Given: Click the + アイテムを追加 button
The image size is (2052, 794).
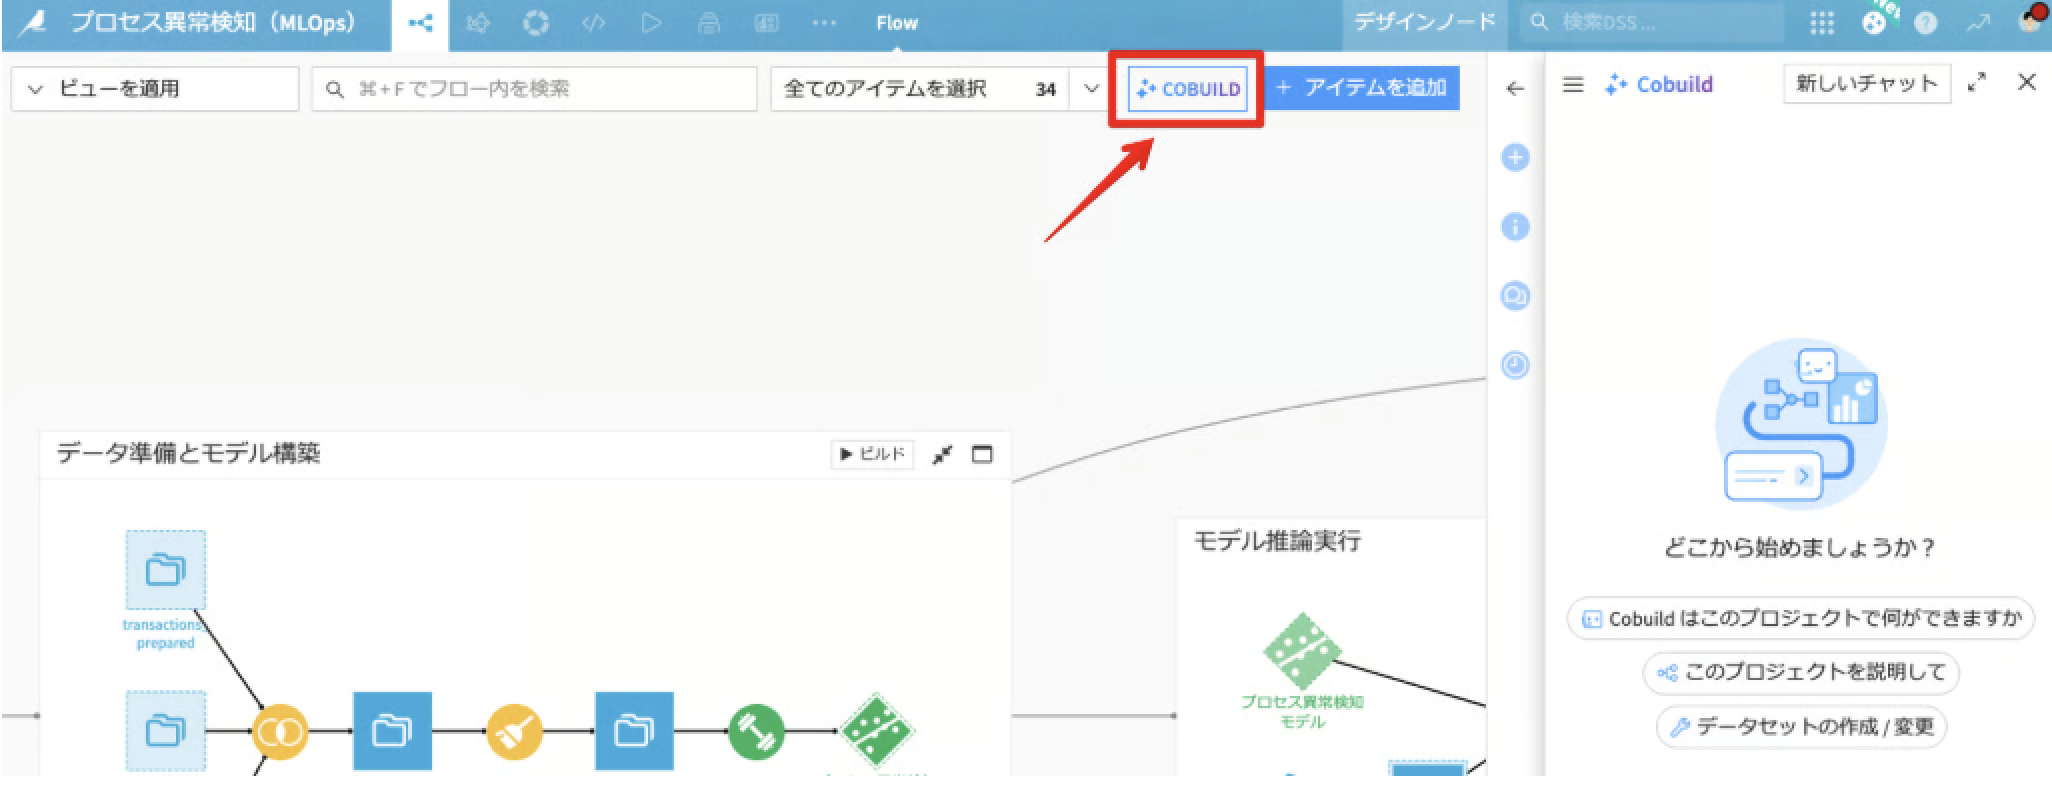Looking at the screenshot, I should point(1362,88).
